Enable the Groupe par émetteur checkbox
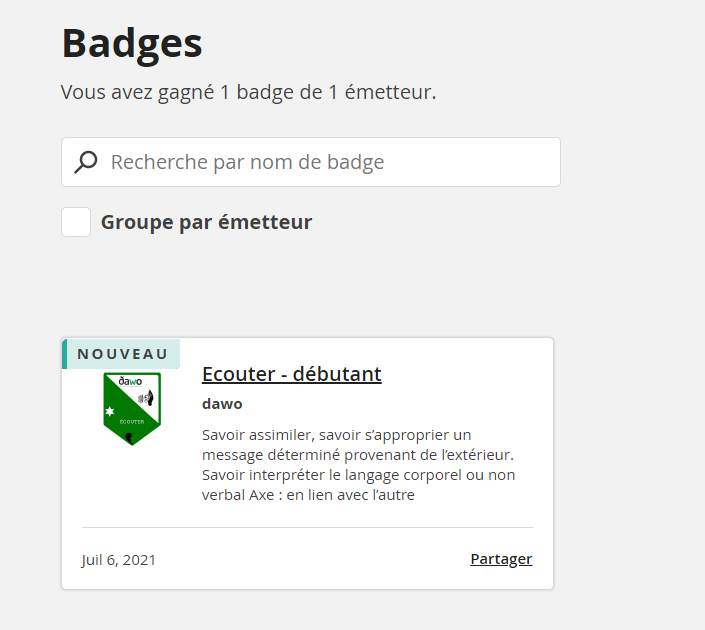This screenshot has height=630, width=705. [76, 222]
